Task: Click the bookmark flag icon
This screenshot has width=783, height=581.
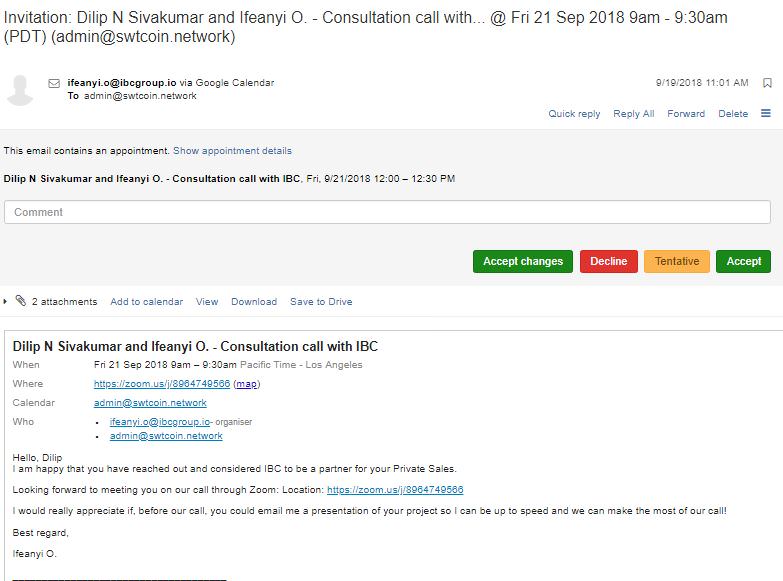Action: pos(767,83)
